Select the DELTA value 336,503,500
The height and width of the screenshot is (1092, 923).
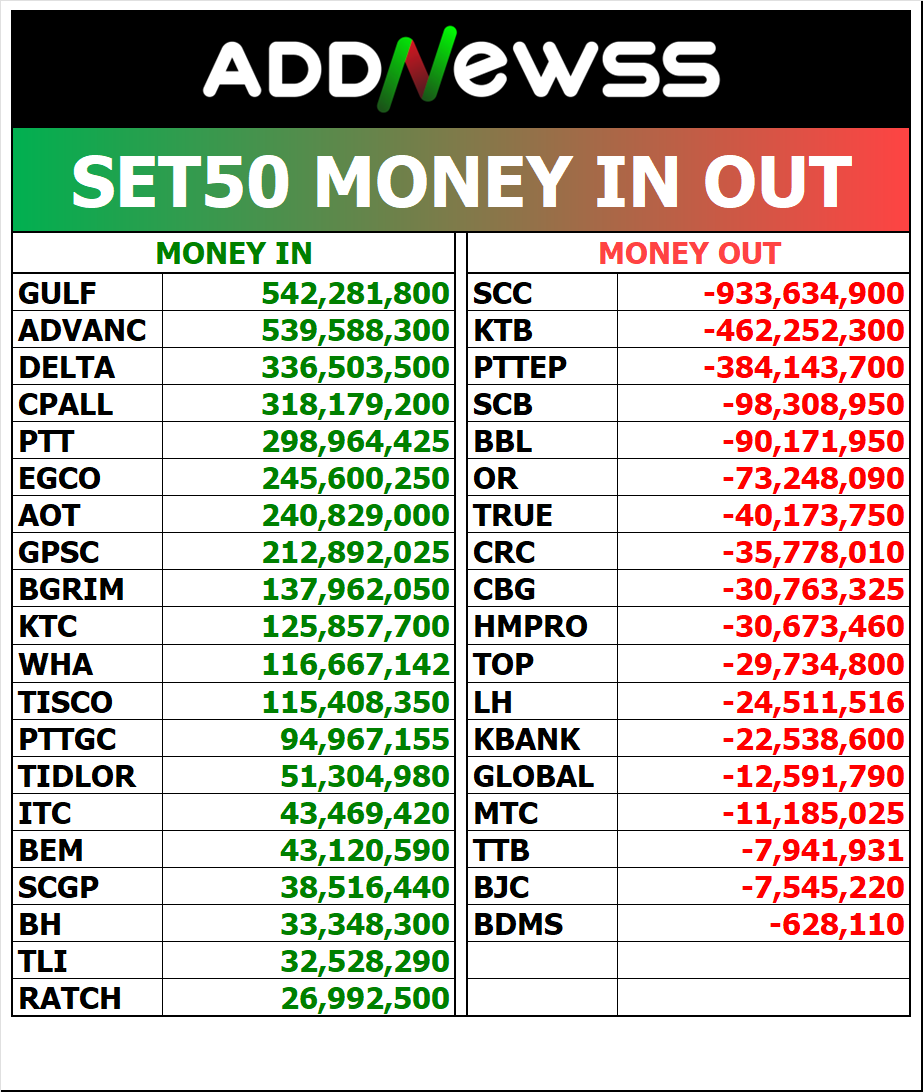click(355, 367)
